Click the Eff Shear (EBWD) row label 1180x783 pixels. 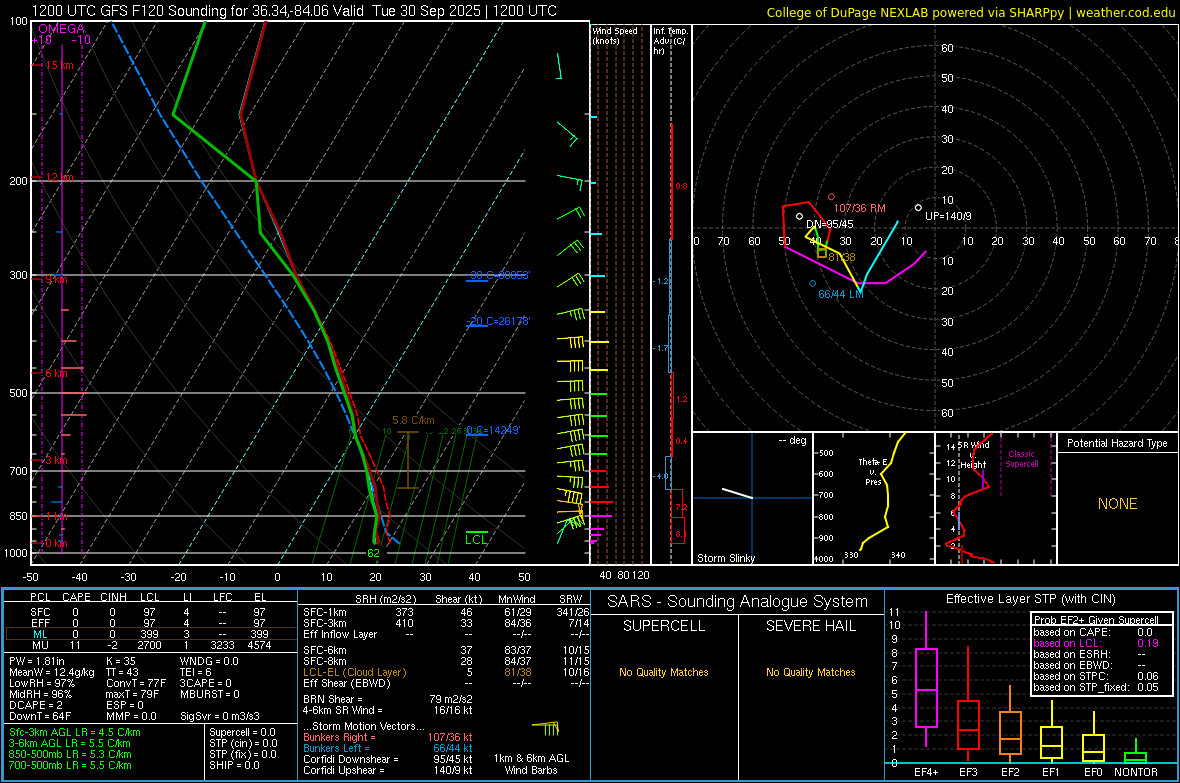point(347,684)
